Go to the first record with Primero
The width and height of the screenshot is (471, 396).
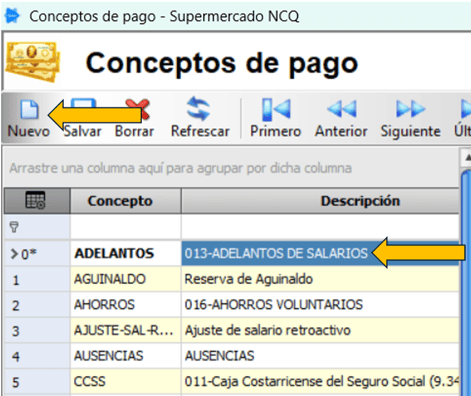pos(276,119)
